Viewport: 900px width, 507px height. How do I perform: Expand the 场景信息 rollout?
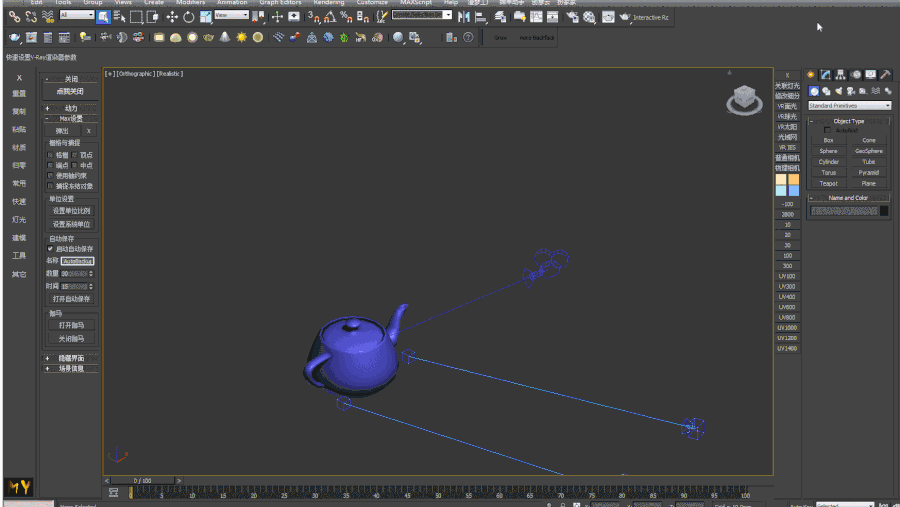(71, 369)
